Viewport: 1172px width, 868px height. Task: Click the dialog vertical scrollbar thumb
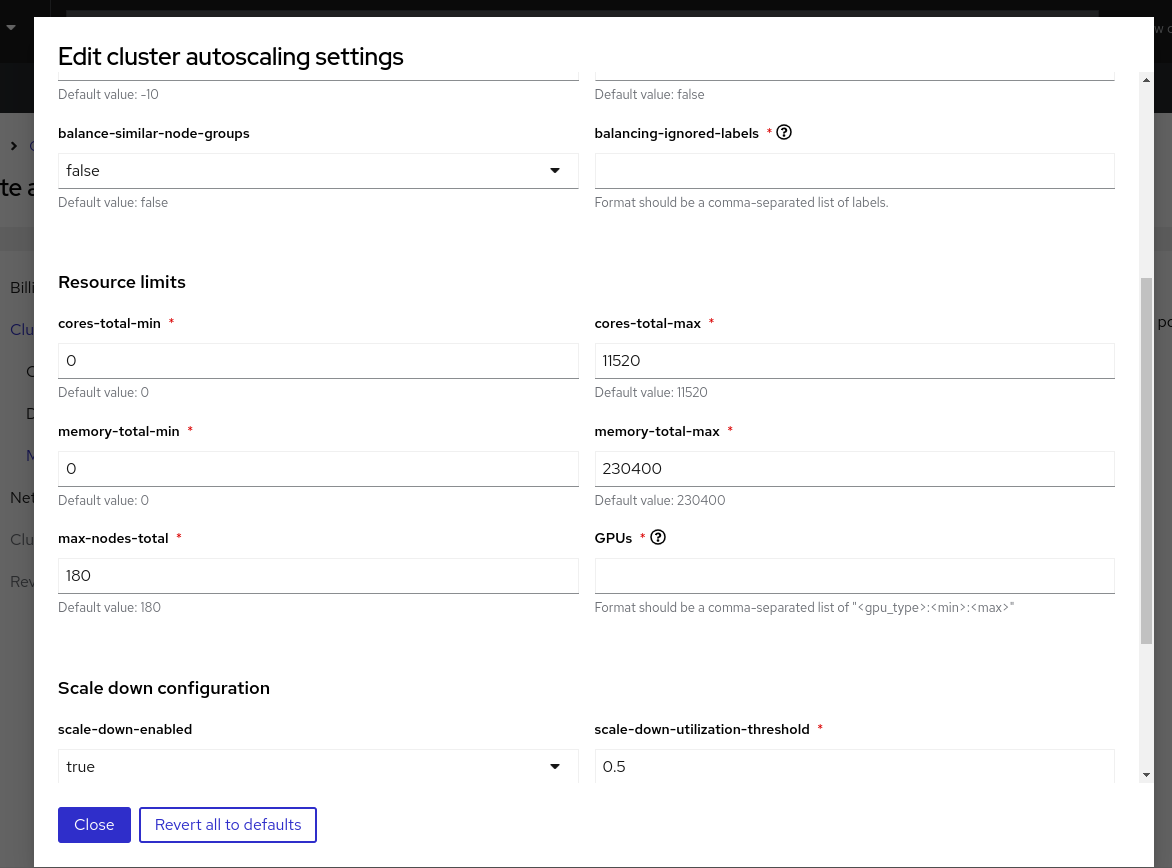(x=1146, y=460)
